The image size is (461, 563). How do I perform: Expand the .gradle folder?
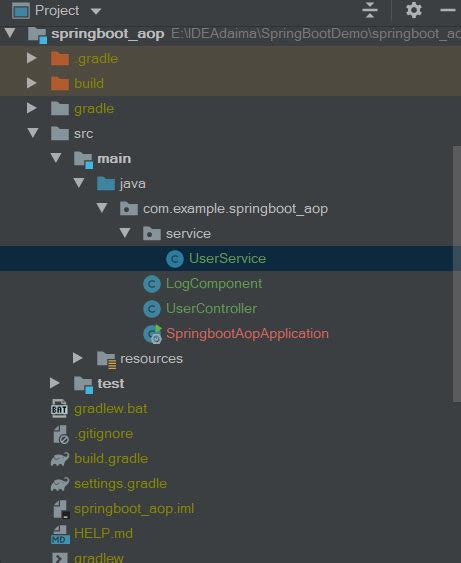[32, 58]
